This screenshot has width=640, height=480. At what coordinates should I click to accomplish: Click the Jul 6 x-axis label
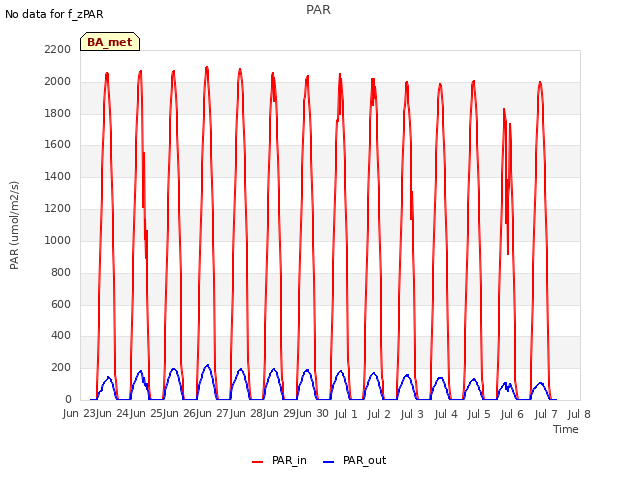pyautogui.click(x=512, y=414)
